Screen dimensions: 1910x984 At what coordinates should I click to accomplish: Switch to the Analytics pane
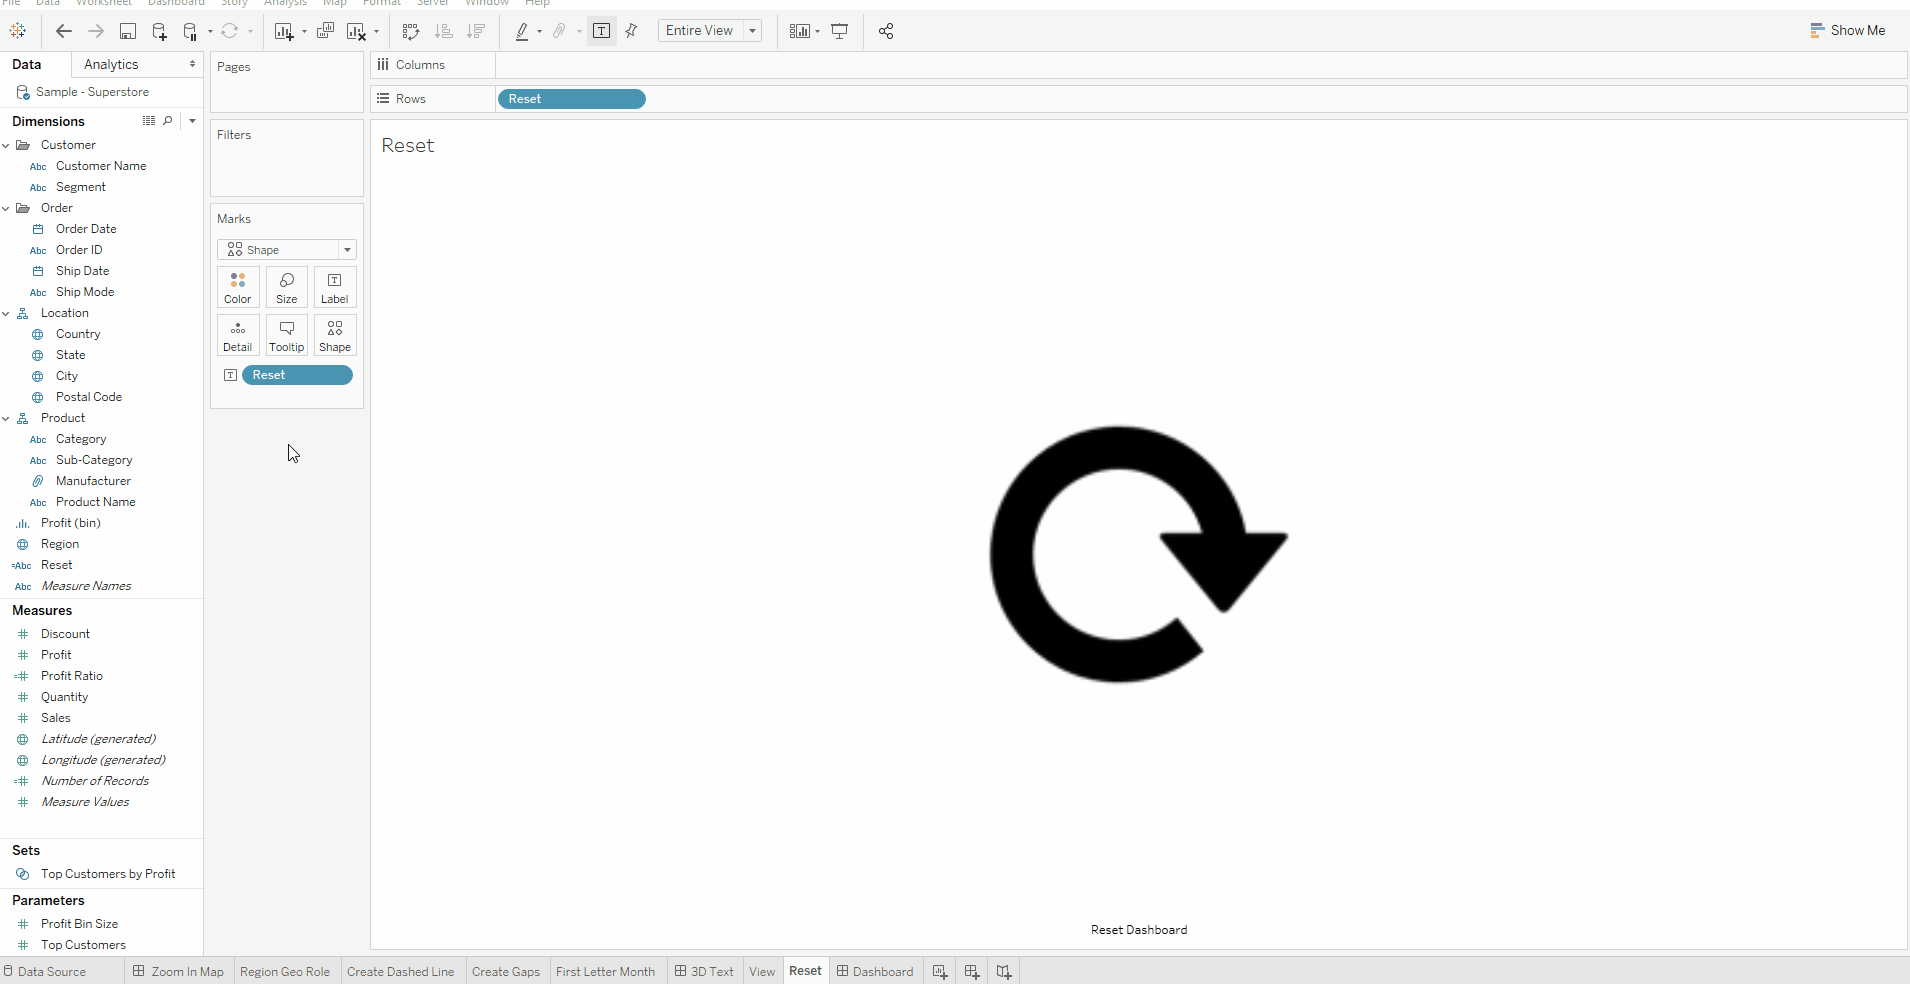(x=111, y=64)
